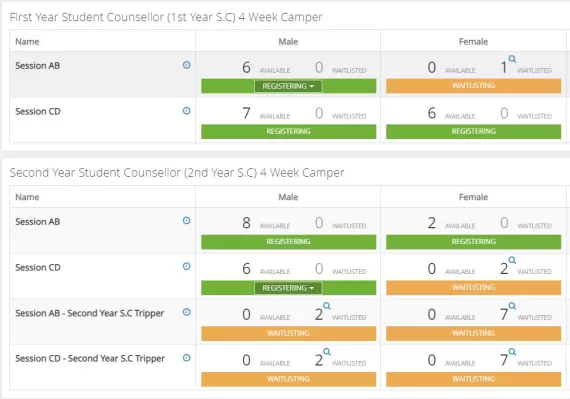Click Male column header in First Year table
This screenshot has width=570, height=399.
(288, 42)
